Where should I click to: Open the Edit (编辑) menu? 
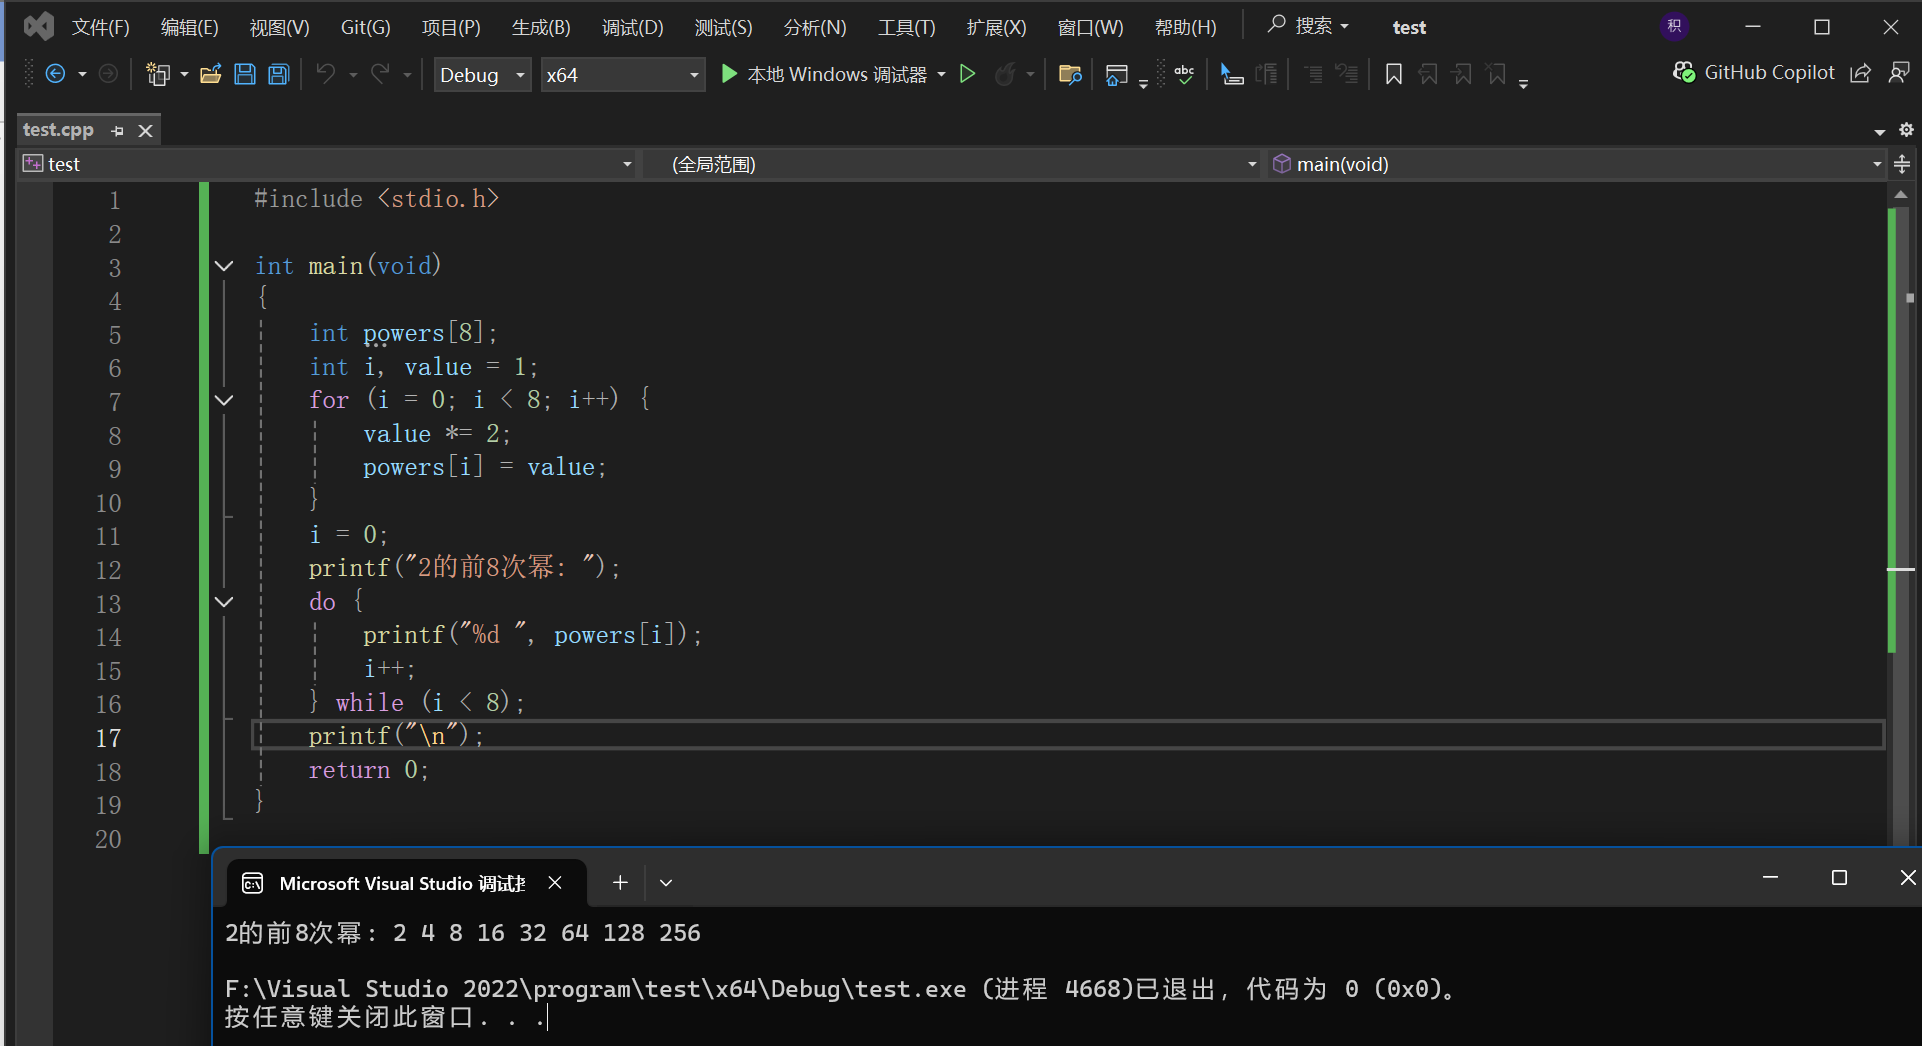click(190, 27)
